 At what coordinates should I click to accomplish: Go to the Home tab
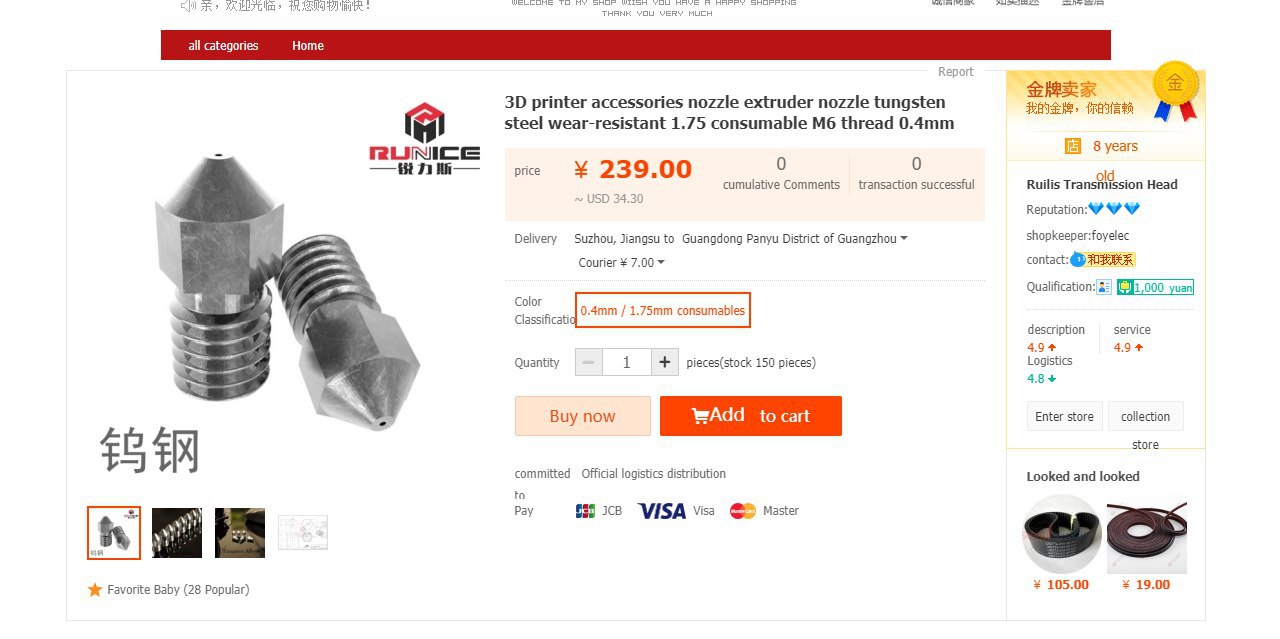coord(308,46)
